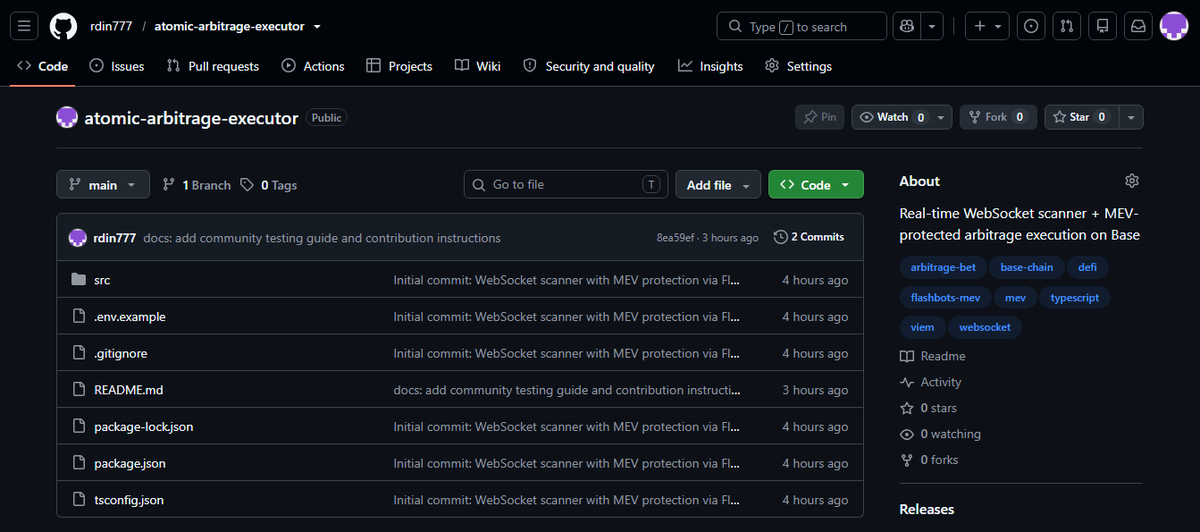1200x532 pixels.
Task: View the 0 Tags link
Action: 269,185
